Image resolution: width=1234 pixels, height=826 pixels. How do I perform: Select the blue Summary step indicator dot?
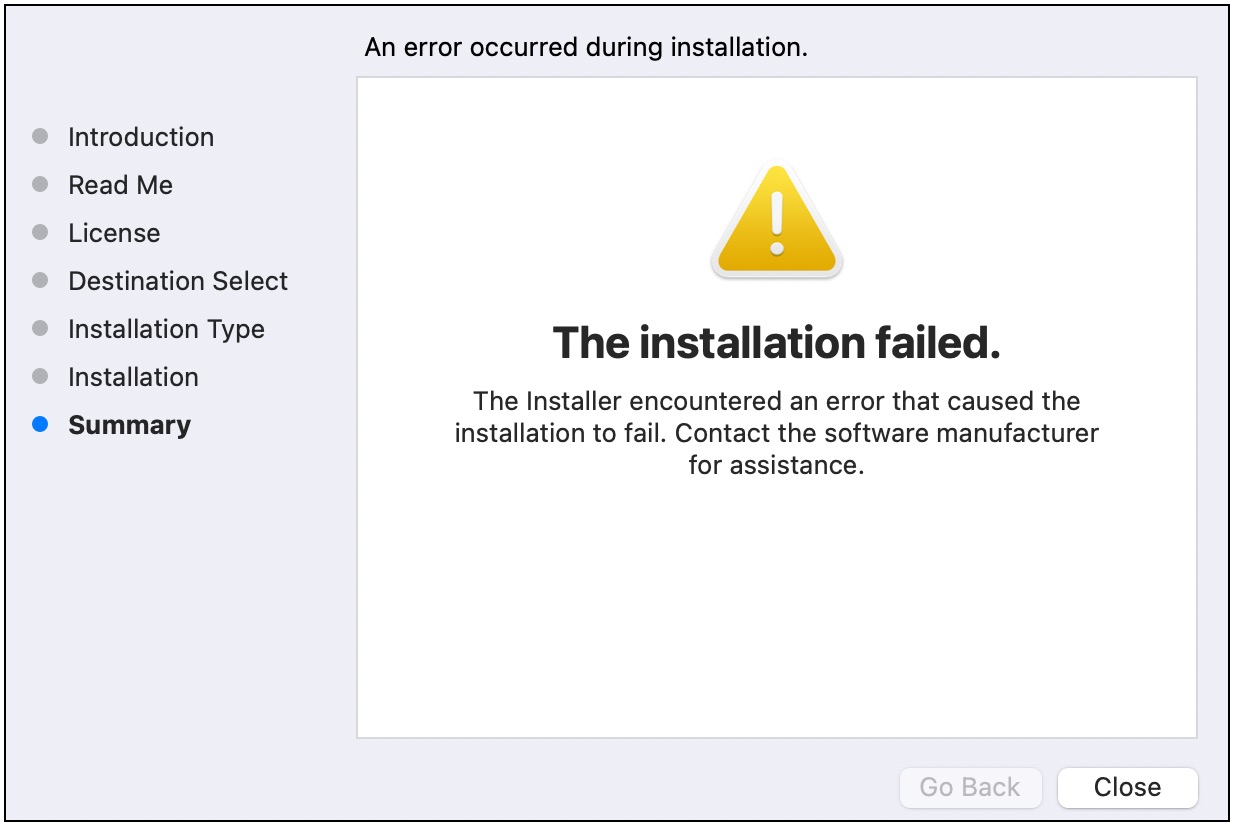pyautogui.click(x=41, y=425)
